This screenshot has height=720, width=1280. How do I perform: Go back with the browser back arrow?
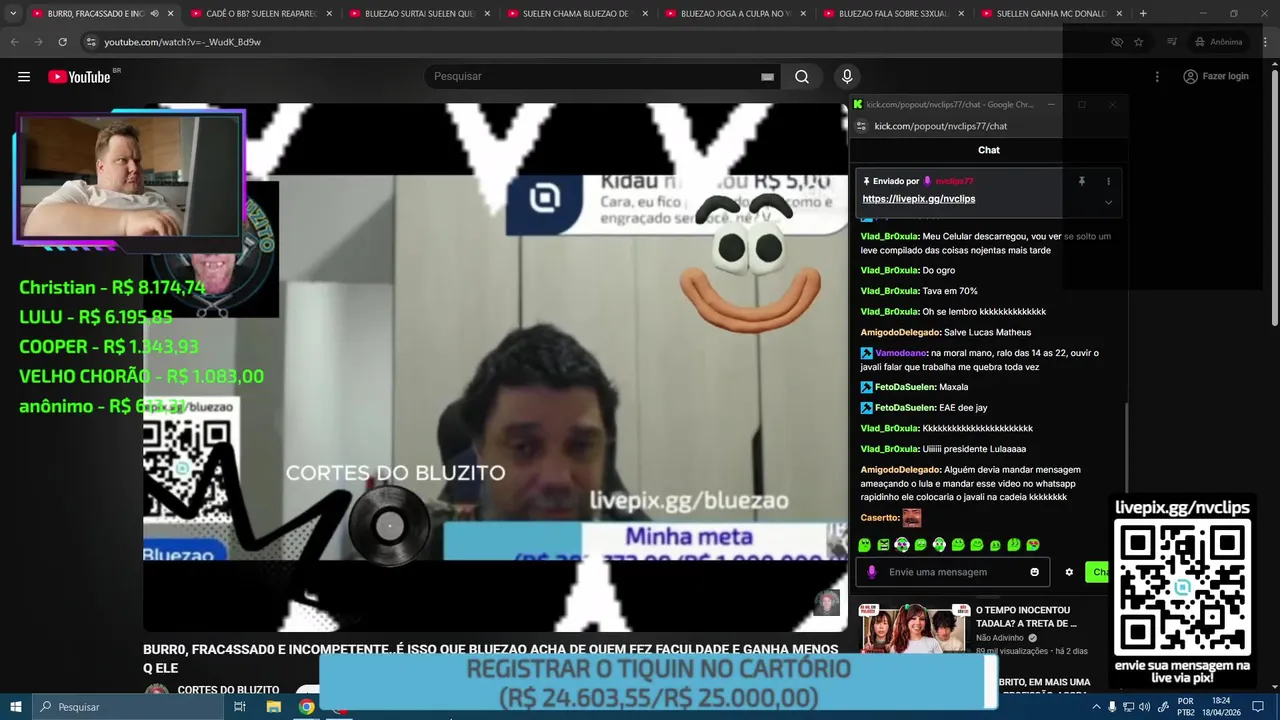14,42
